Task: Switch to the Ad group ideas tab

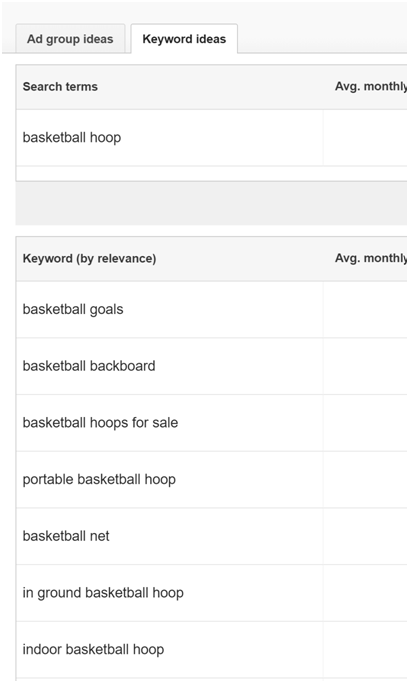Action: pyautogui.click(x=70, y=39)
